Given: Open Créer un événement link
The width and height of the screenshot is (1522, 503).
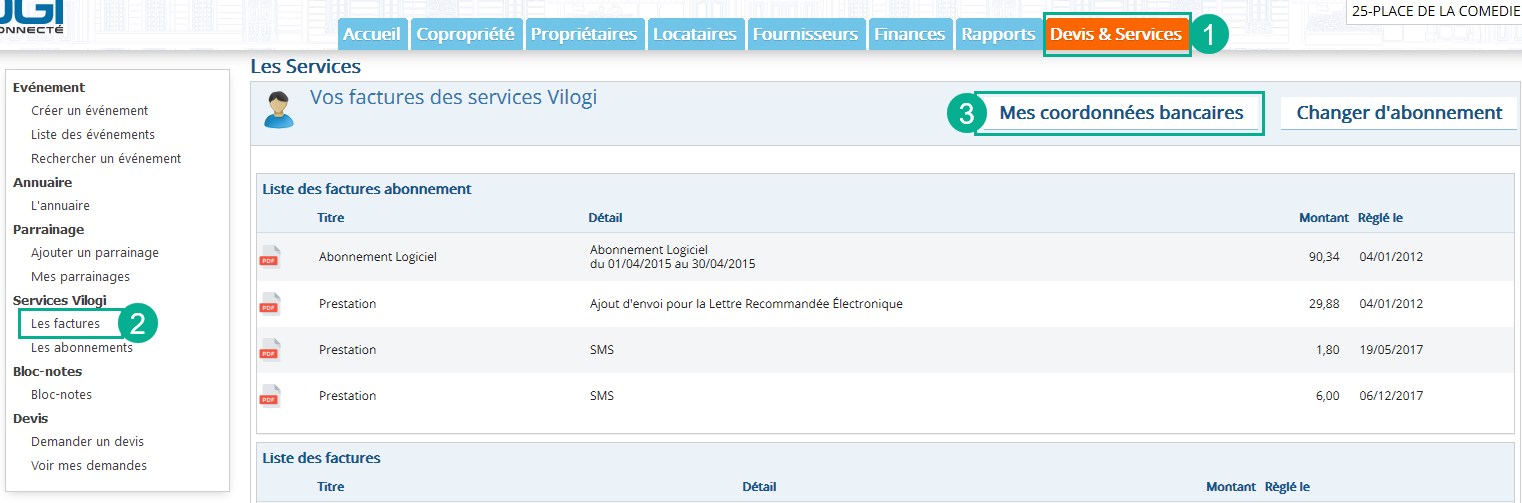Looking at the screenshot, I should 90,111.
